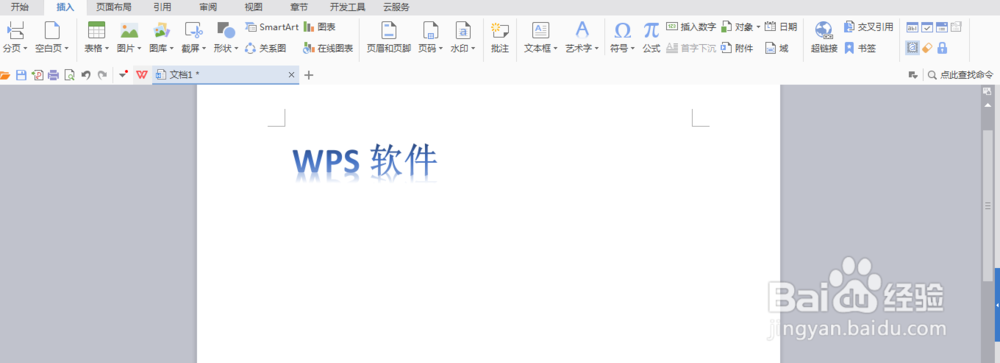
Task: Expand the 页码 dropdown arrow
Action: (441, 48)
